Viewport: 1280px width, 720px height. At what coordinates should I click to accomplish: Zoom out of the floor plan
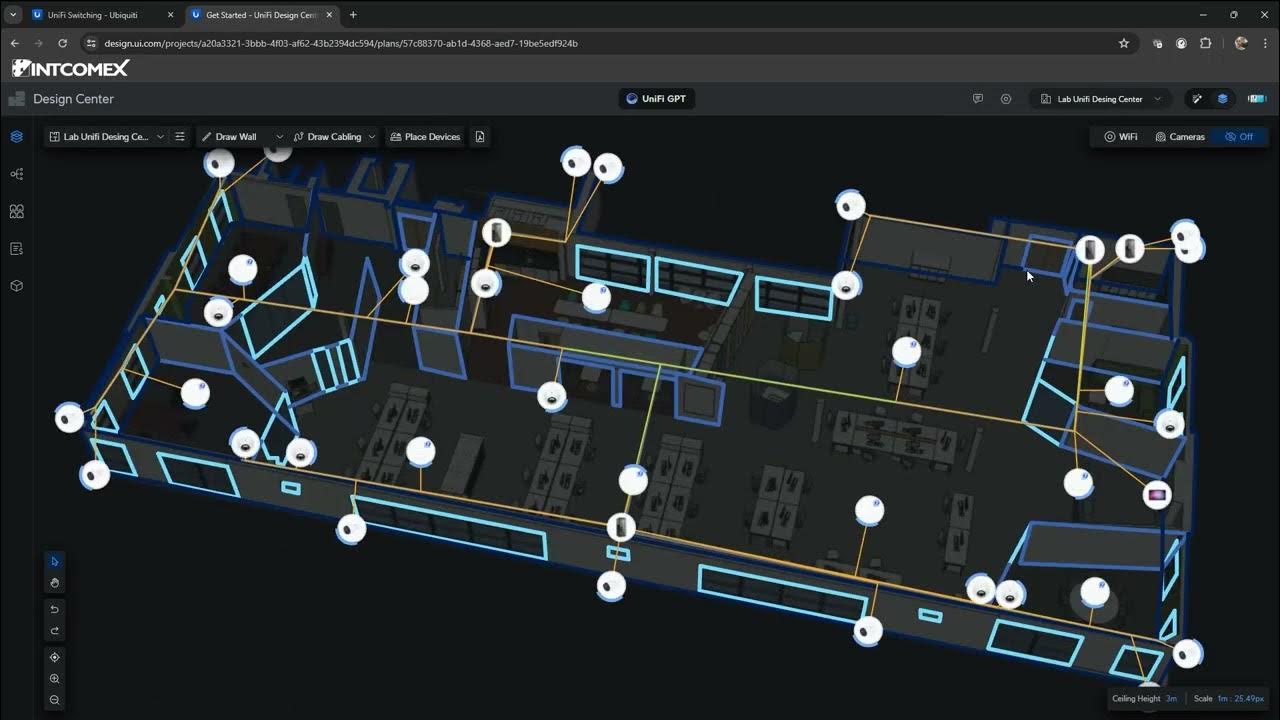(x=55, y=700)
